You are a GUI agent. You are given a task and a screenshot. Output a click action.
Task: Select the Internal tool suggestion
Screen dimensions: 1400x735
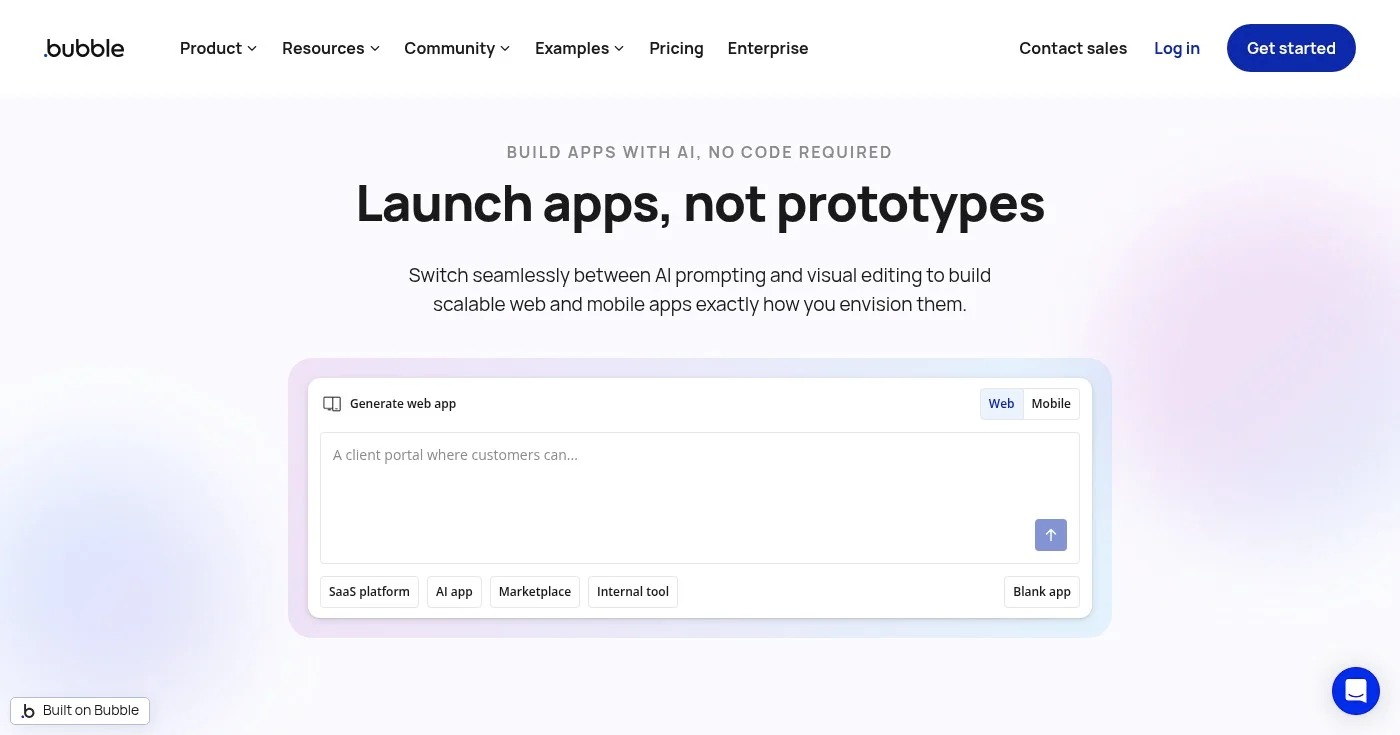pos(633,592)
